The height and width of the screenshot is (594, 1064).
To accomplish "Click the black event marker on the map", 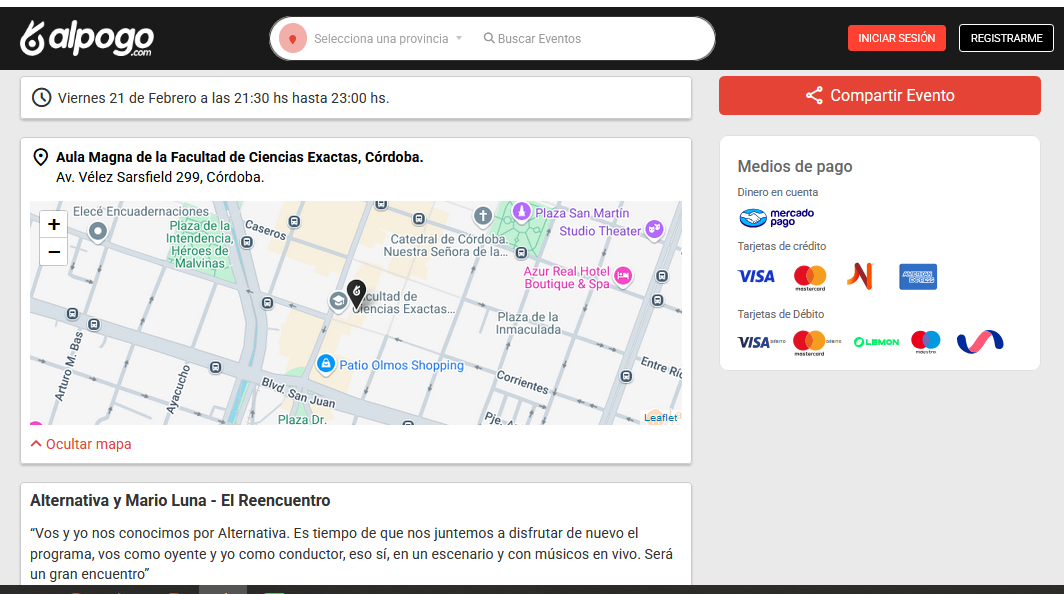I will click(356, 293).
